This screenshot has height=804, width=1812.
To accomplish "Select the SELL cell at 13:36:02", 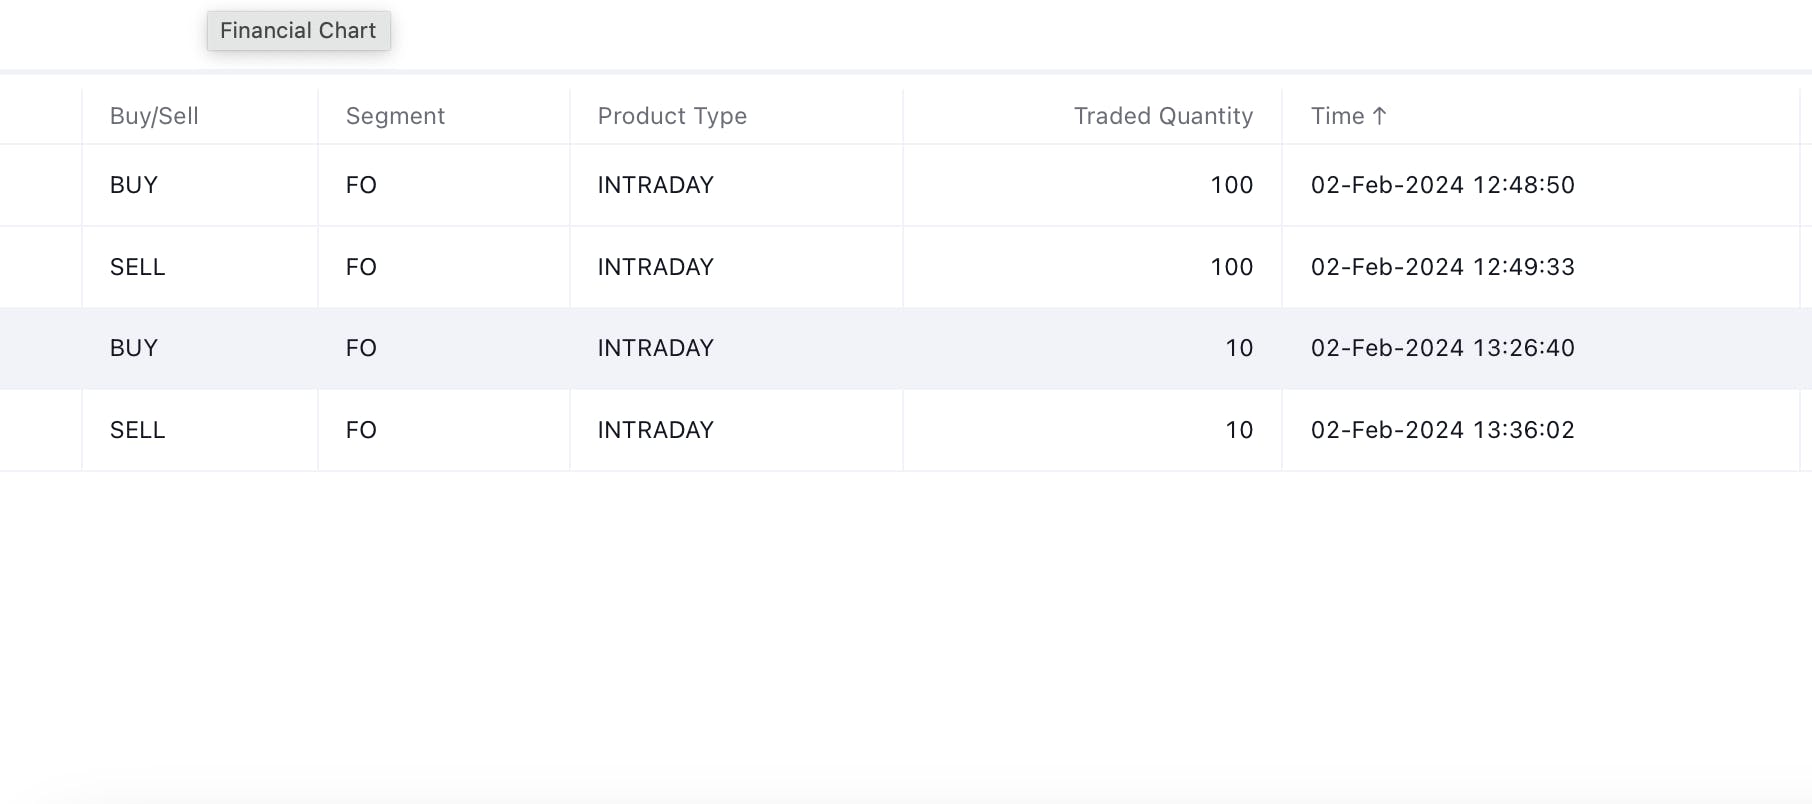I will 137,430.
